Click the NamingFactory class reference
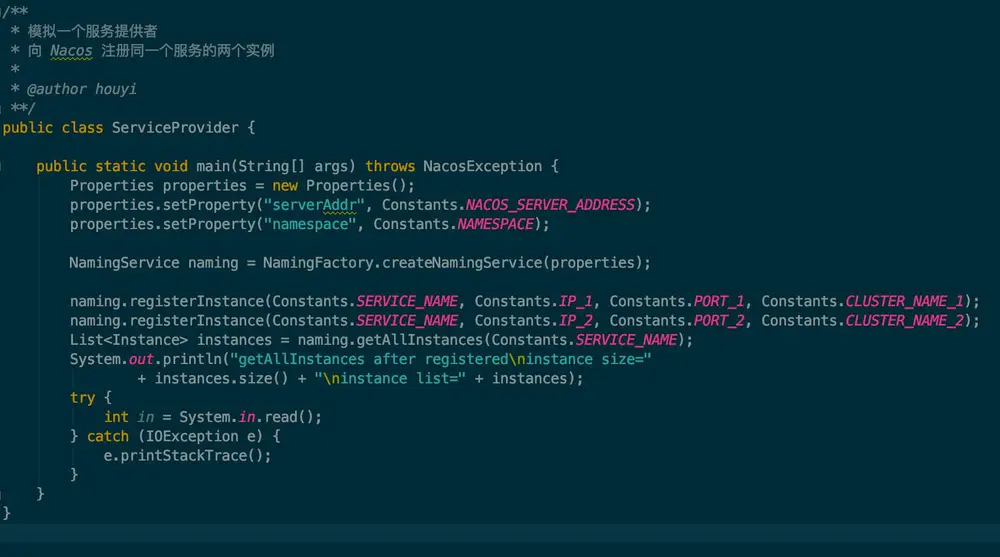Viewport: 1000px width, 557px height. pyautogui.click(x=318, y=263)
